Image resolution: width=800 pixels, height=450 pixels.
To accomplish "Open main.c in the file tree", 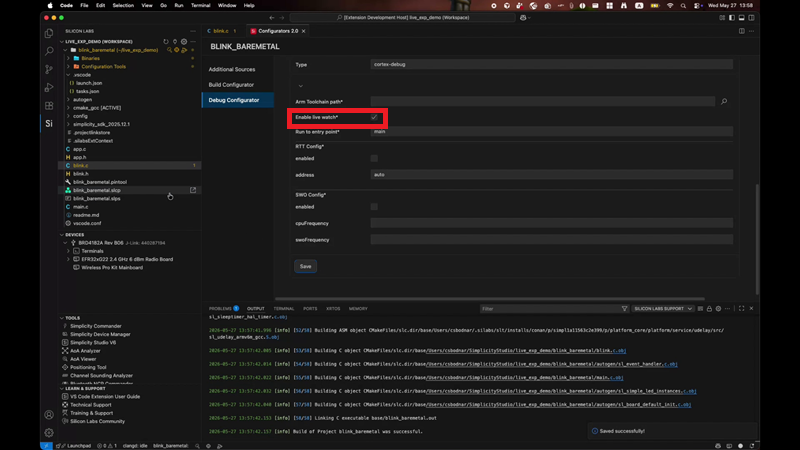I will (81, 207).
